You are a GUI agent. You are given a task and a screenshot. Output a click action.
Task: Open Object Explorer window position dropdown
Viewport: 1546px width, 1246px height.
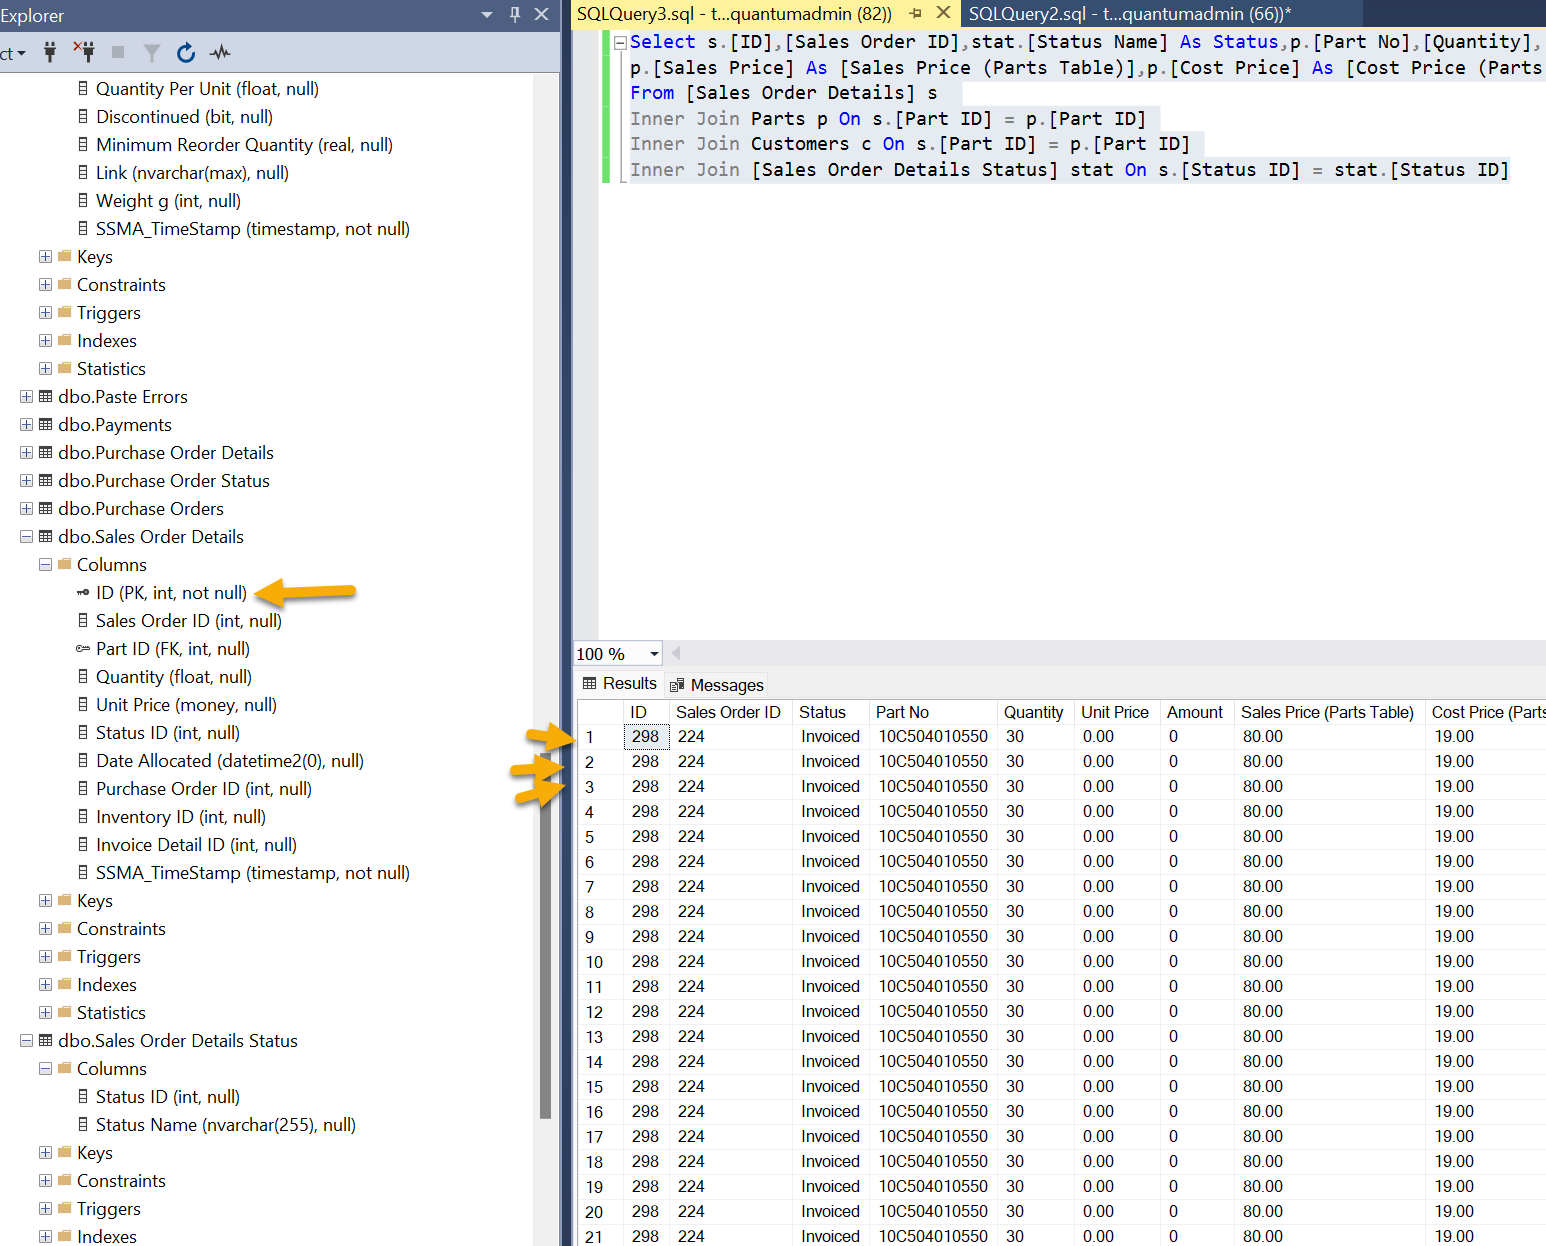(x=487, y=15)
